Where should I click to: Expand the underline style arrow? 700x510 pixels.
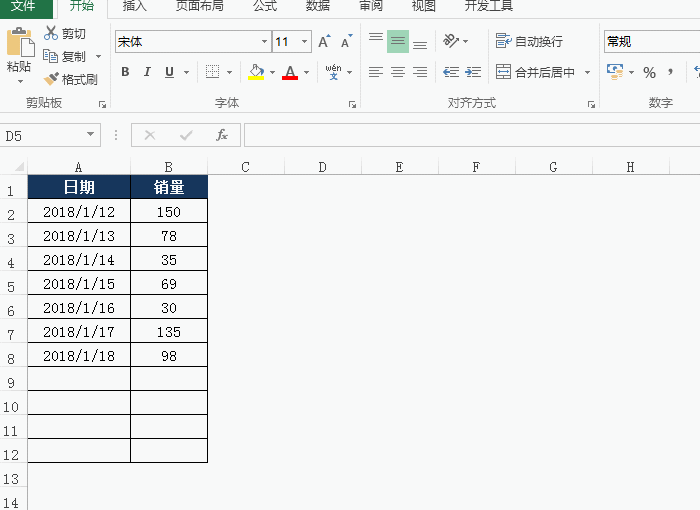(x=186, y=72)
